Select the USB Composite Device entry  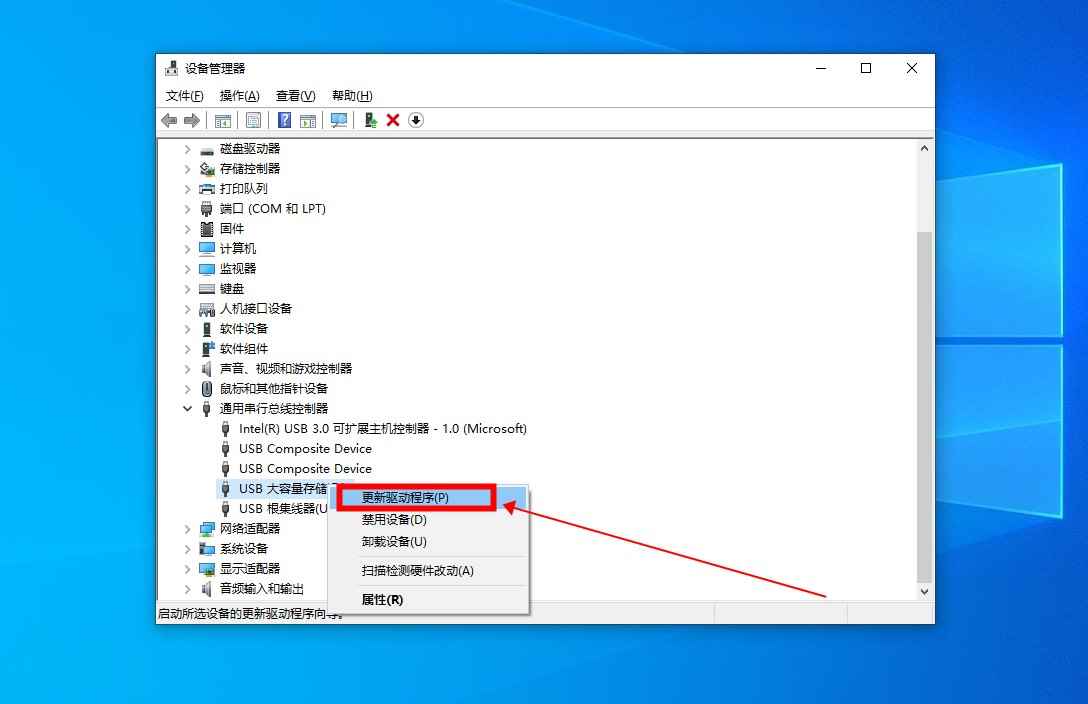click(304, 448)
